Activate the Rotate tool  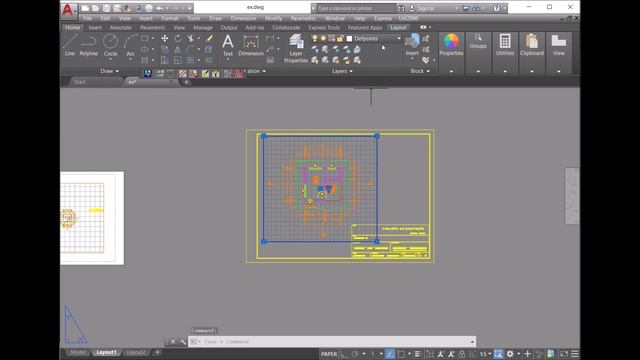178,38
